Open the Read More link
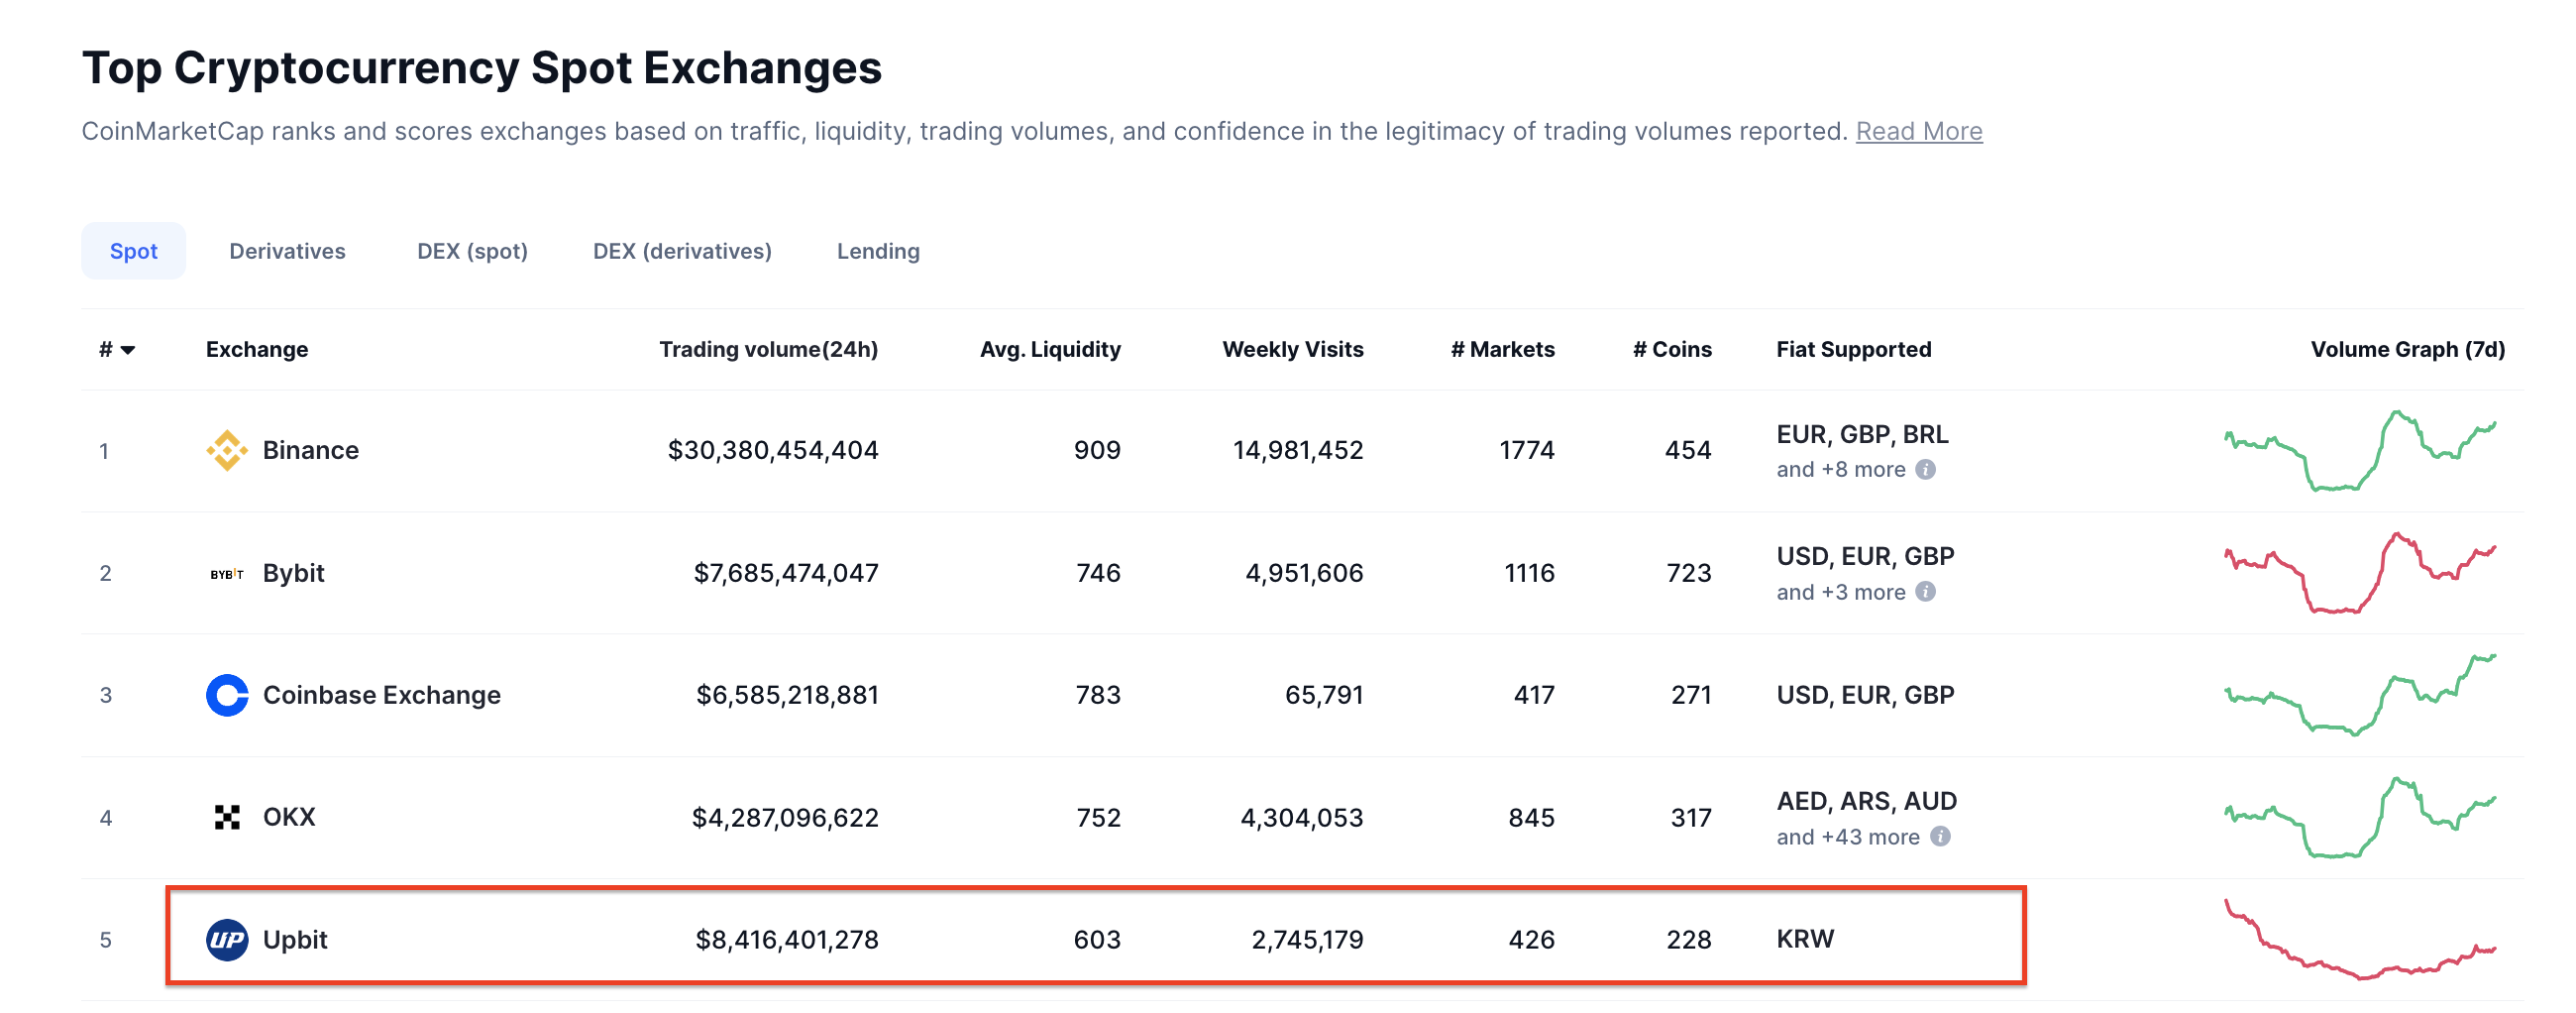The width and height of the screenshot is (2576, 1013). tap(1918, 132)
